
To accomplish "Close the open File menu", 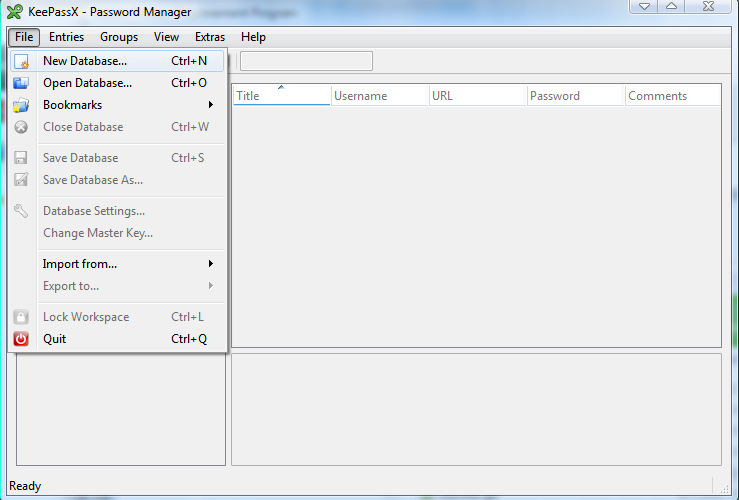I will [24, 37].
